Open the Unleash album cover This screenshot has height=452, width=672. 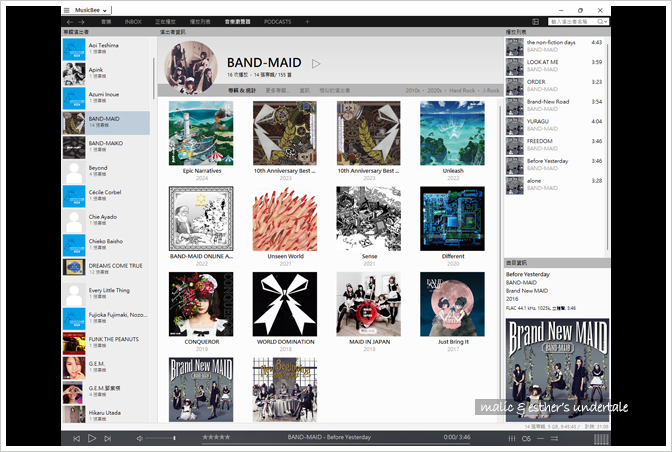pyautogui.click(x=452, y=133)
